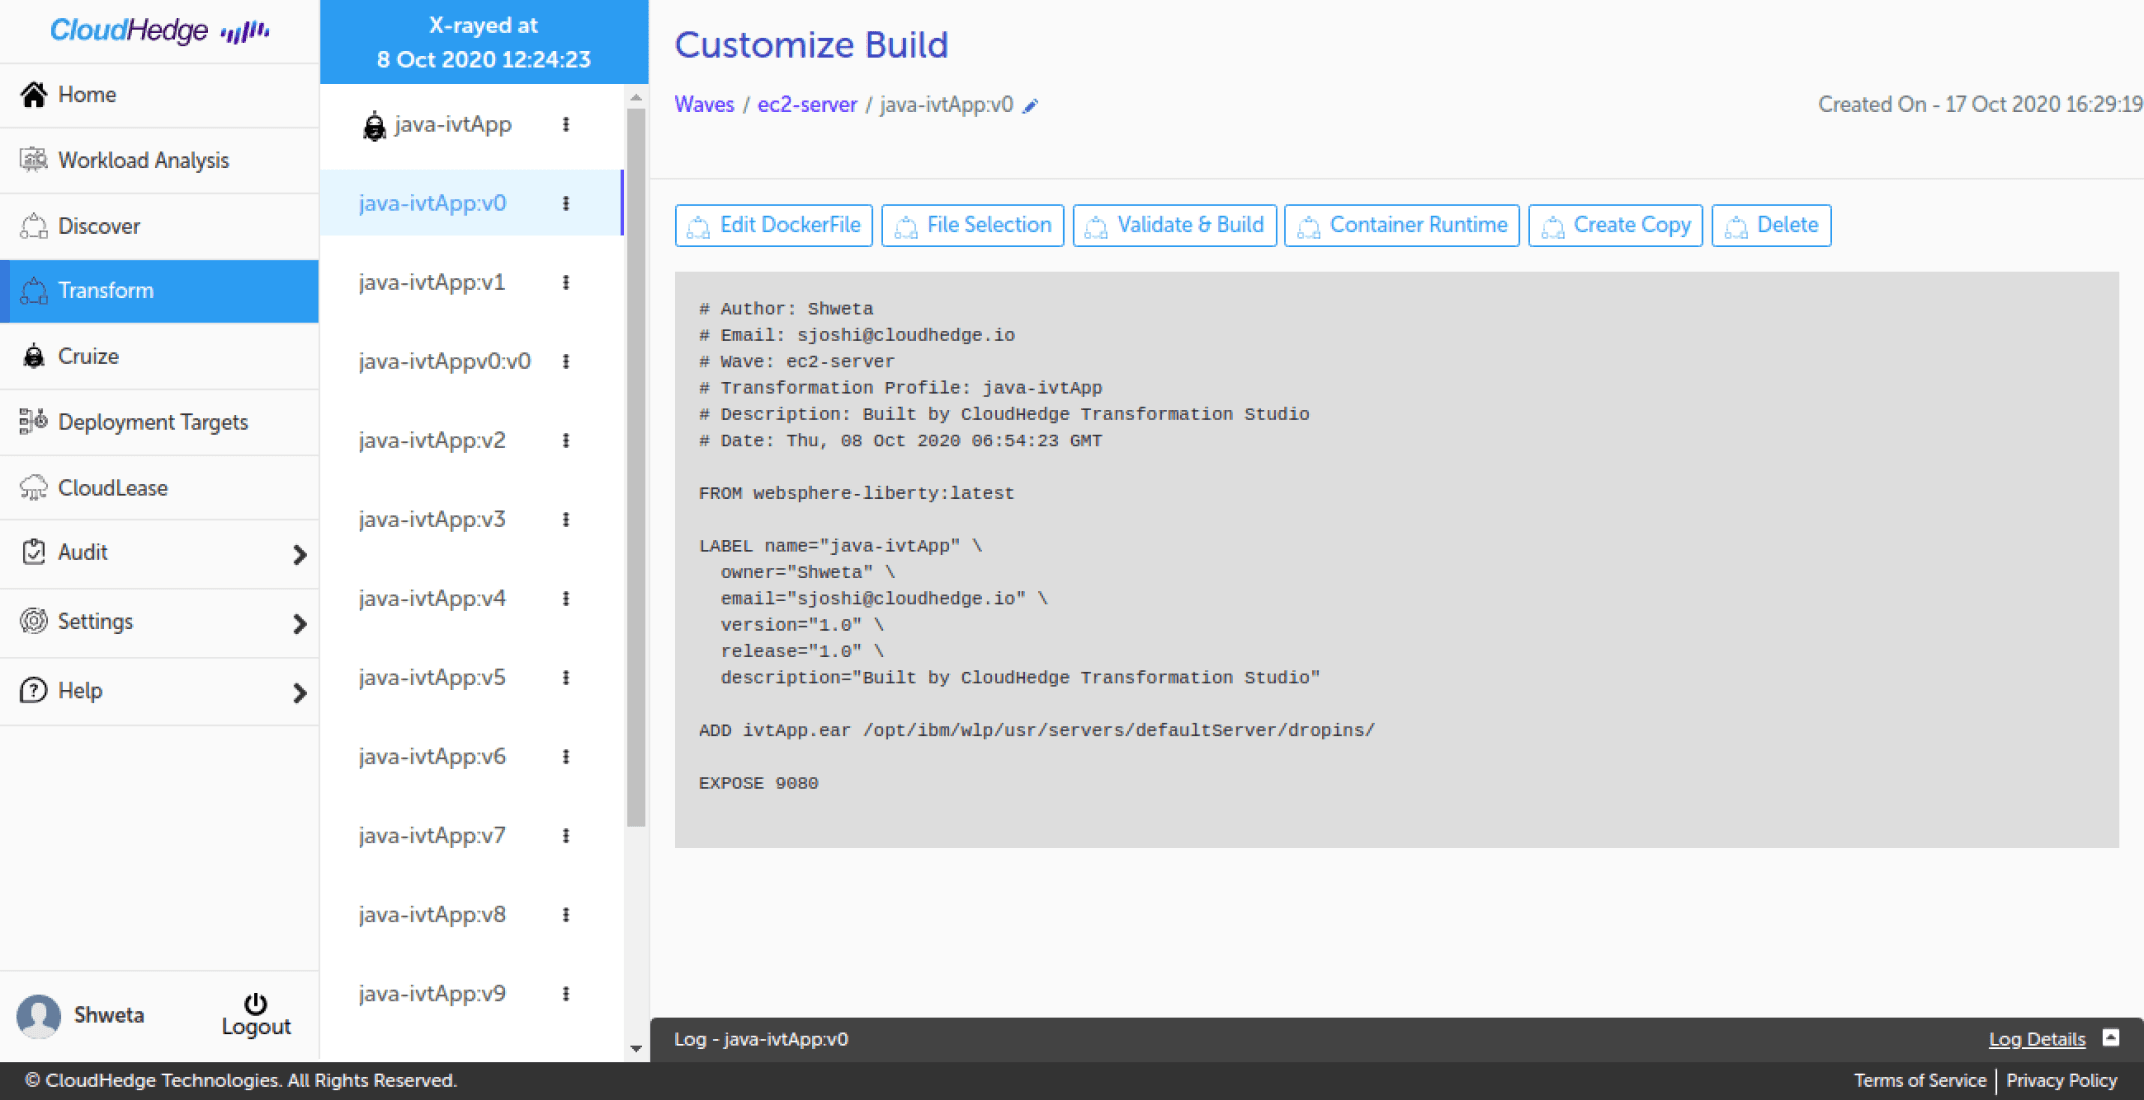The width and height of the screenshot is (2144, 1100).
Task: Open the ec2-server breadcrumb link
Action: click(x=806, y=105)
